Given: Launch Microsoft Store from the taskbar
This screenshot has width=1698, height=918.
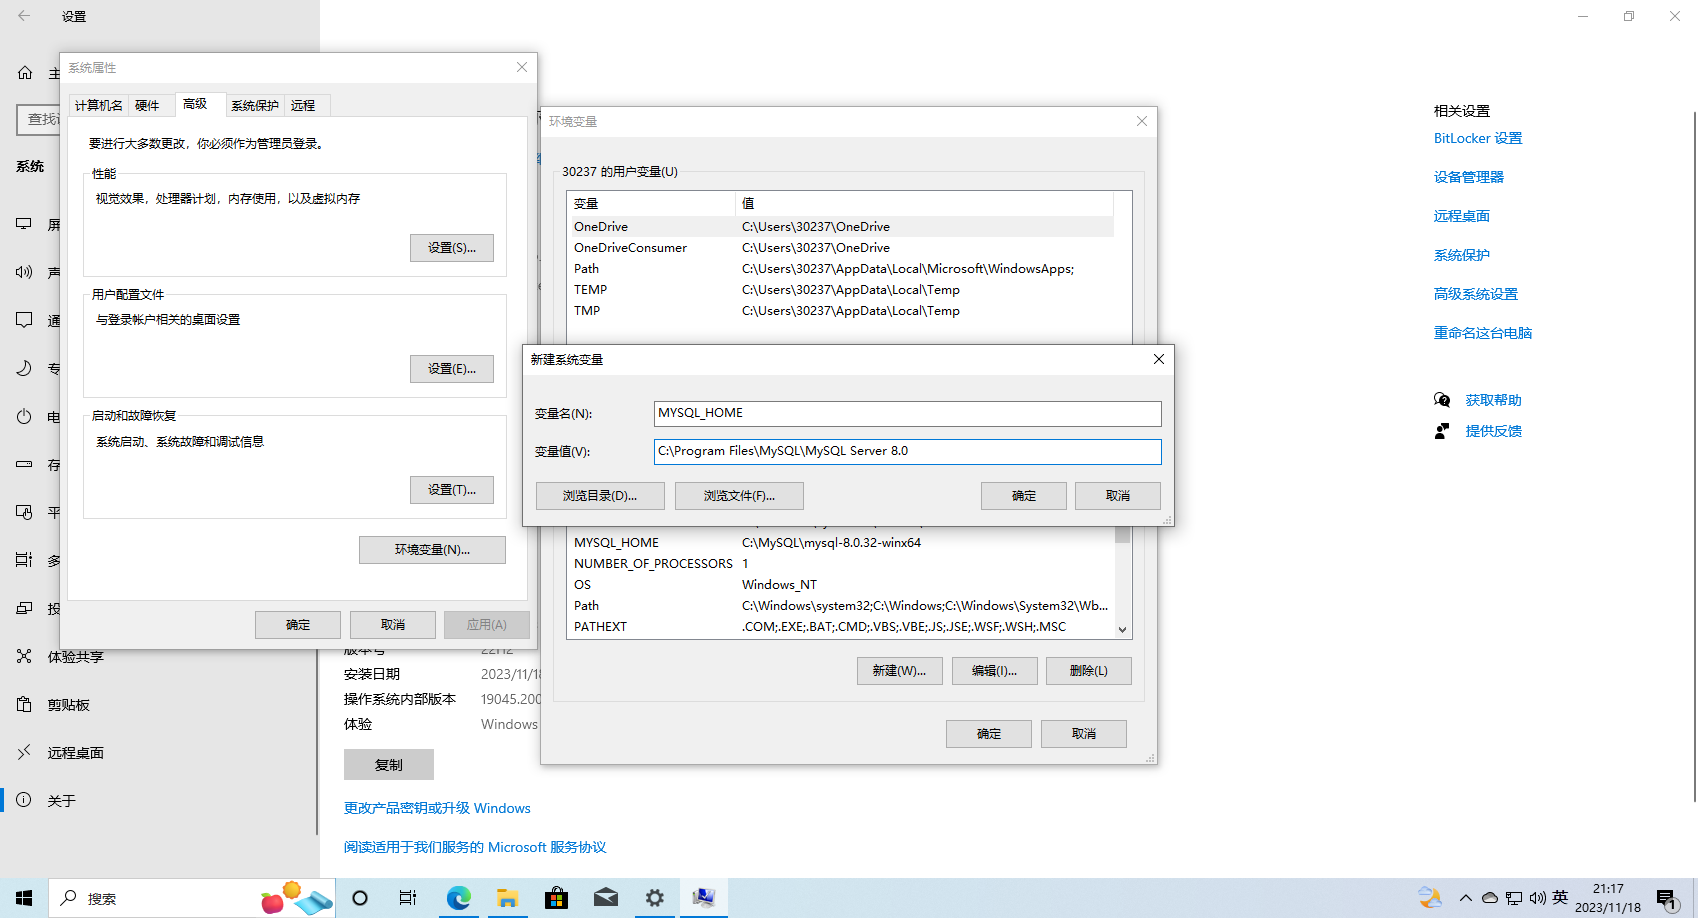Looking at the screenshot, I should tap(557, 898).
